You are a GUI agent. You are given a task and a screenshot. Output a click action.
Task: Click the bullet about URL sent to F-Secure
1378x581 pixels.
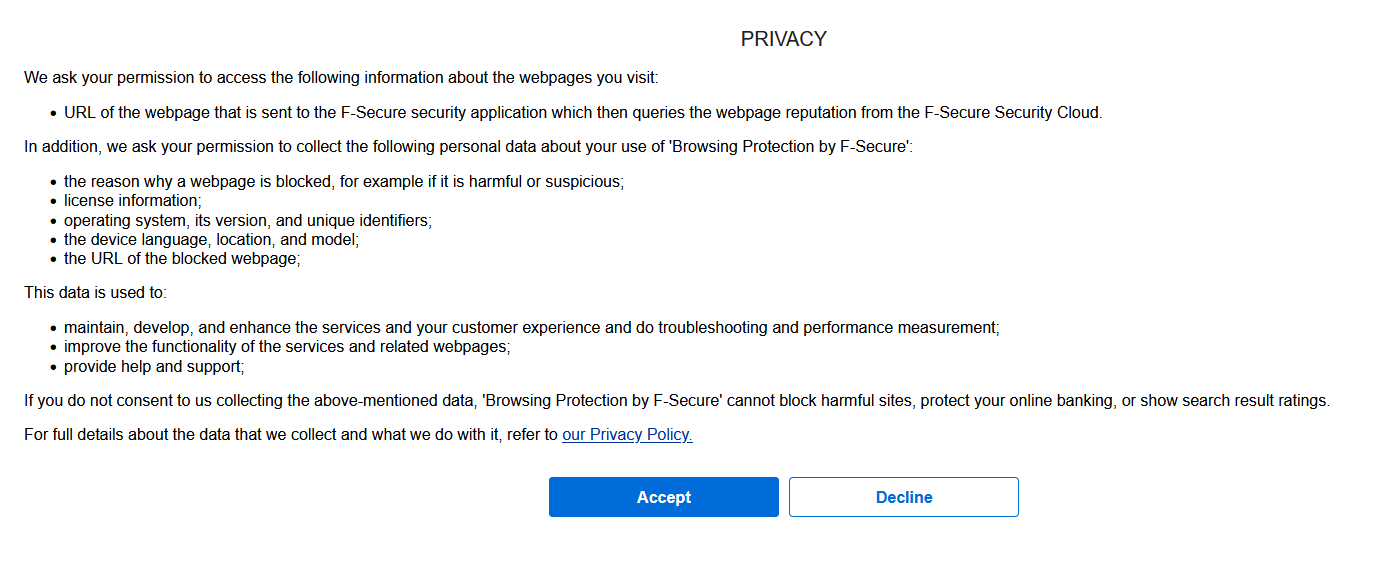[x=583, y=113]
